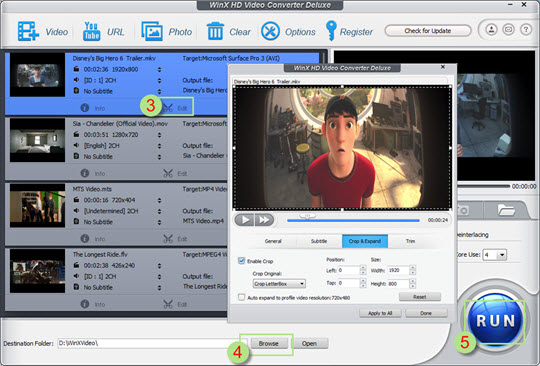Click the Destination Folder path field
The width and height of the screenshot is (540, 366).
(152, 343)
